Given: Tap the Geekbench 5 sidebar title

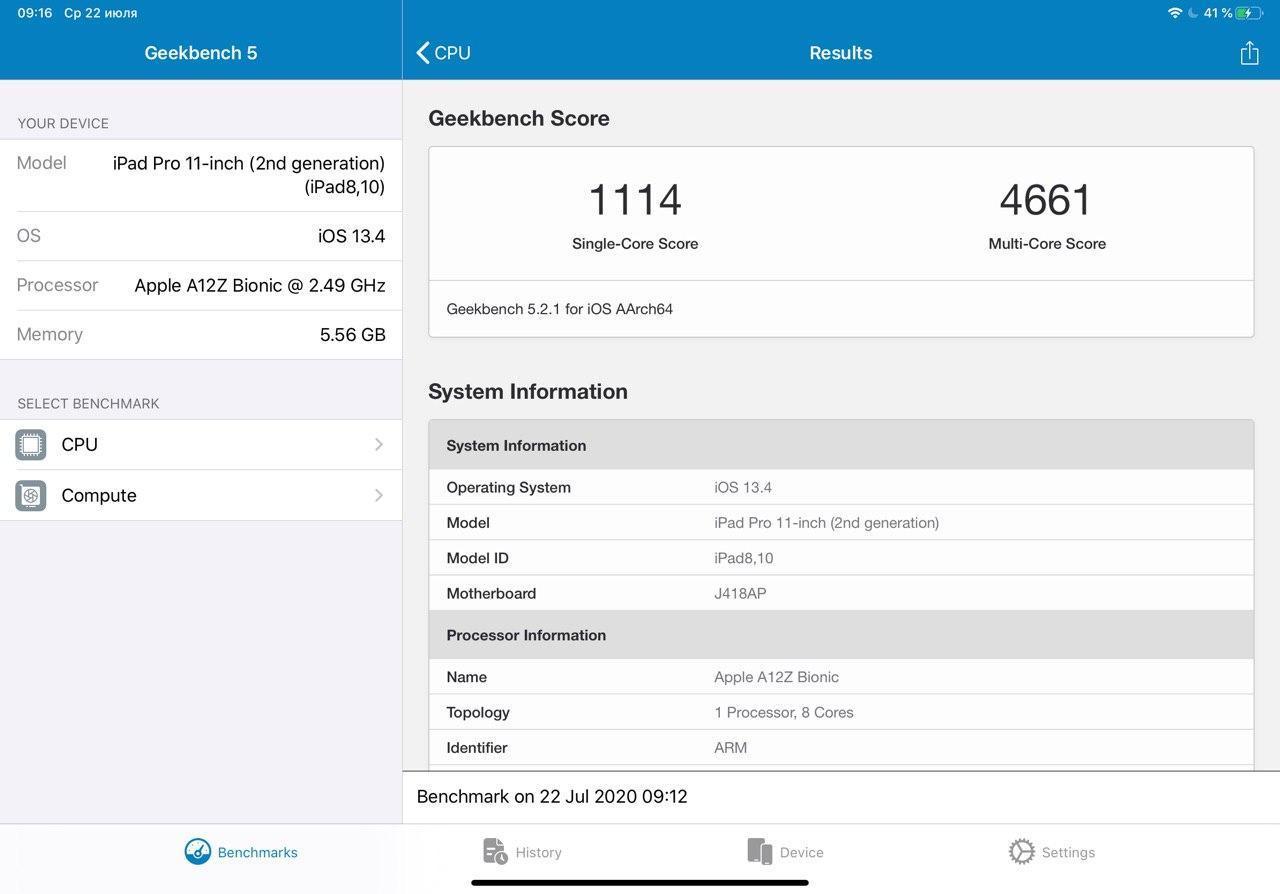Looking at the screenshot, I should click(201, 53).
